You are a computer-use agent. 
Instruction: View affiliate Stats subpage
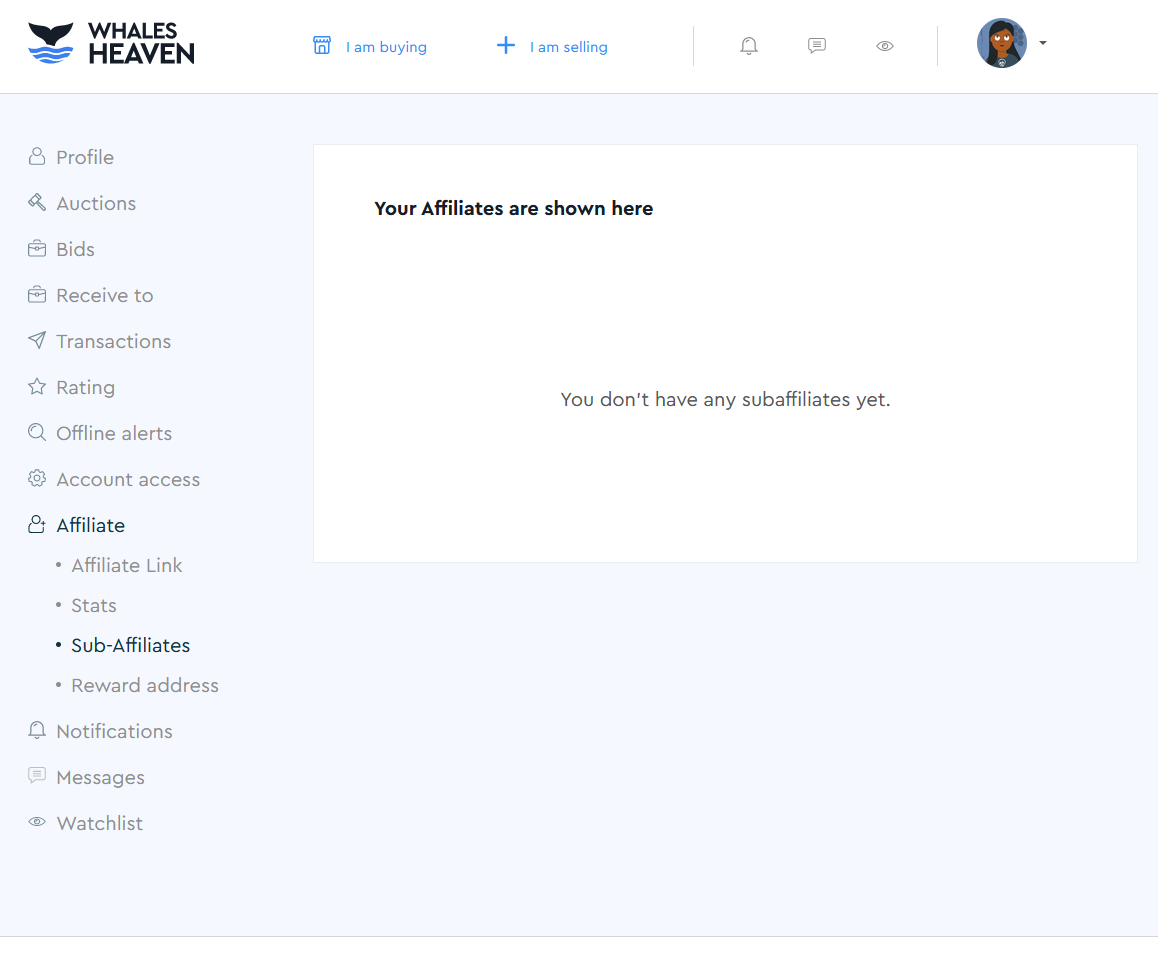pos(94,605)
